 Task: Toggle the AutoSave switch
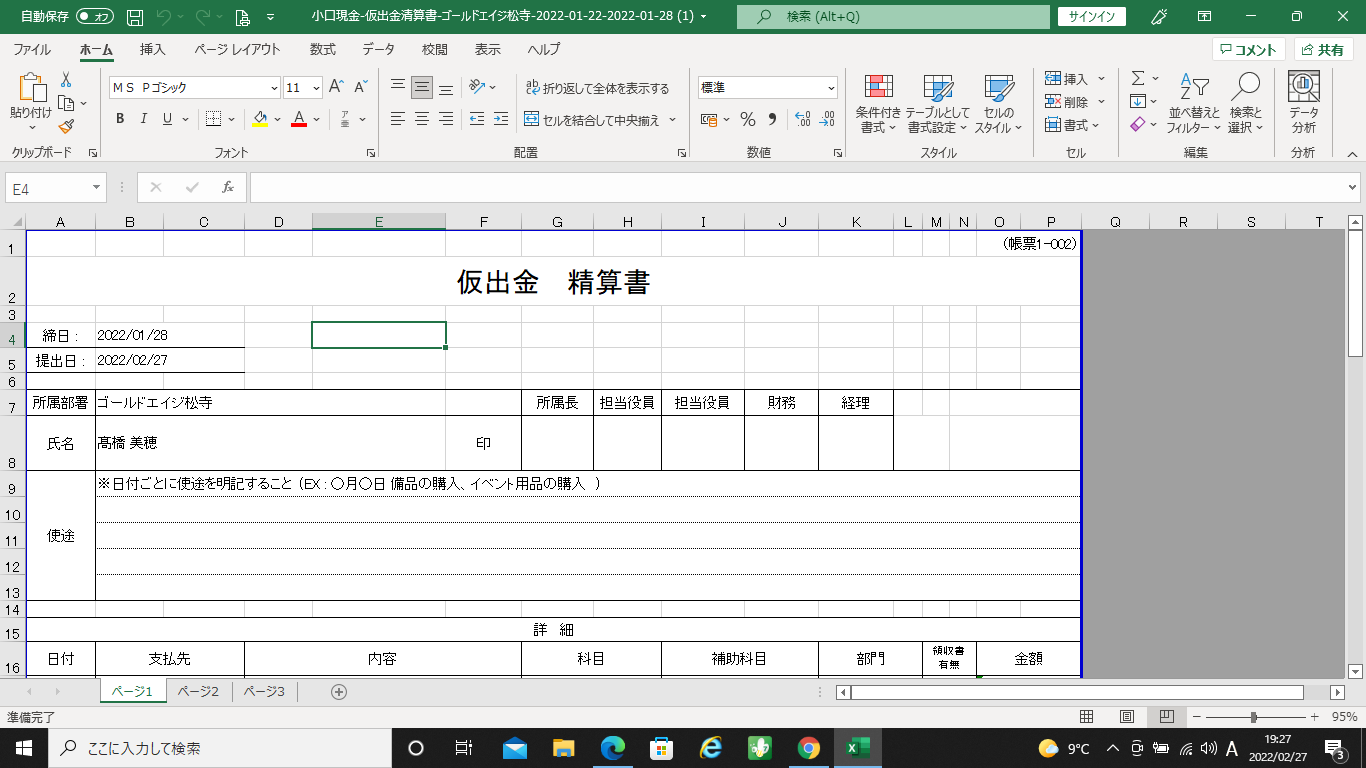click(x=95, y=17)
